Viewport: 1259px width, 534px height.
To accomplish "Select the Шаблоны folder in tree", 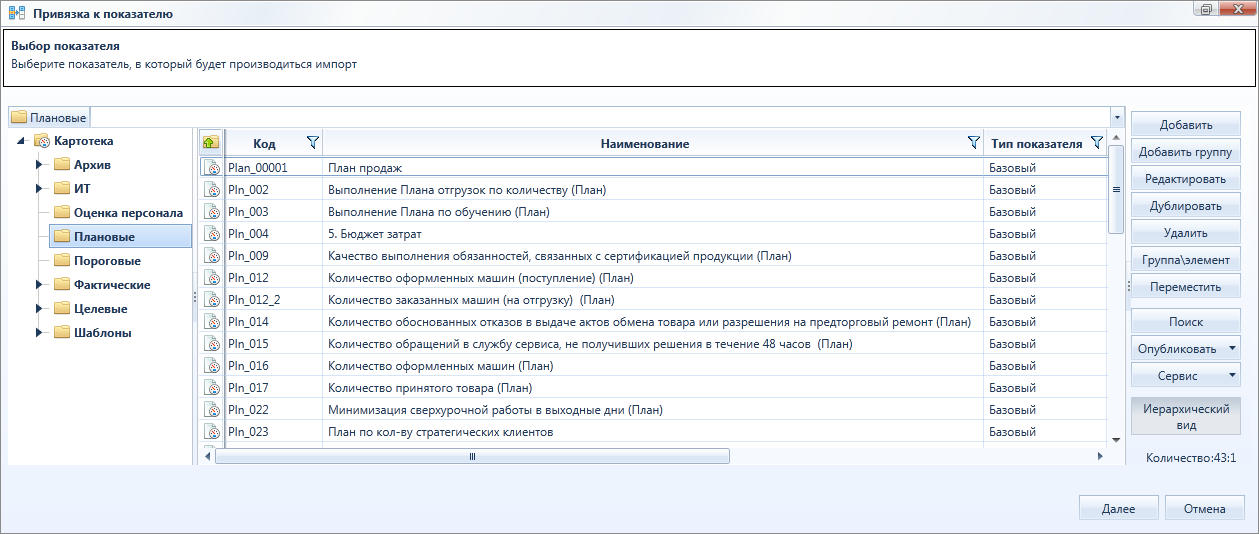I will 102,332.
